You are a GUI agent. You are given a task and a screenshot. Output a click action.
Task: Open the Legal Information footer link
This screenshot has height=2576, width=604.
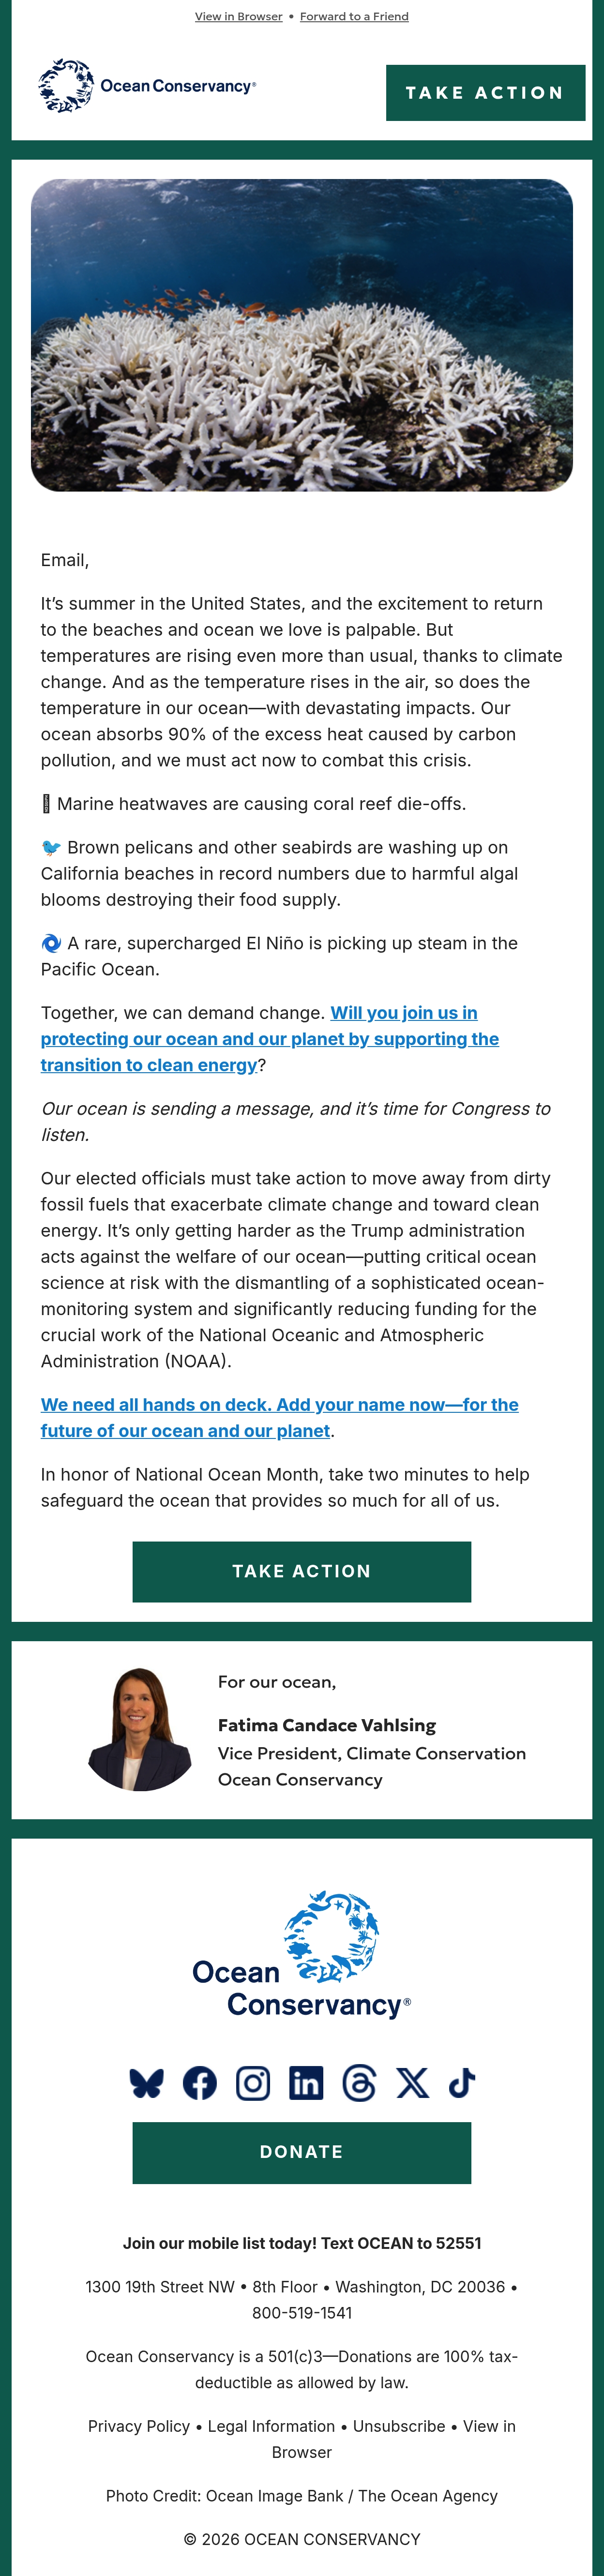tap(271, 2426)
